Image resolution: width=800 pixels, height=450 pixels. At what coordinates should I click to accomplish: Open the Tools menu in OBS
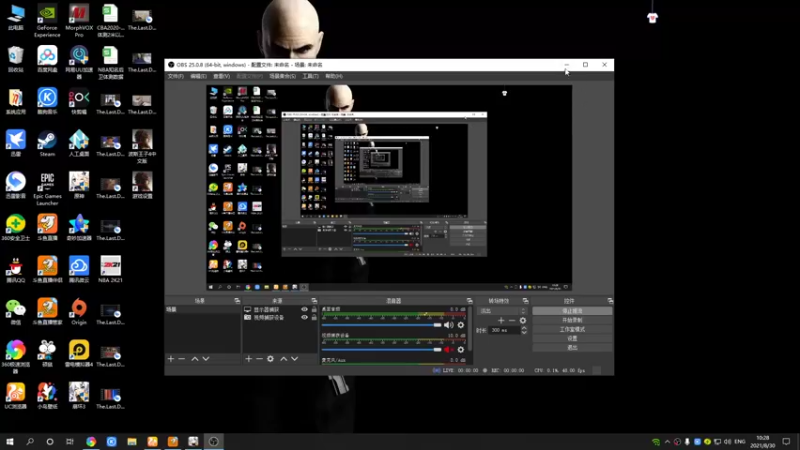(310, 76)
